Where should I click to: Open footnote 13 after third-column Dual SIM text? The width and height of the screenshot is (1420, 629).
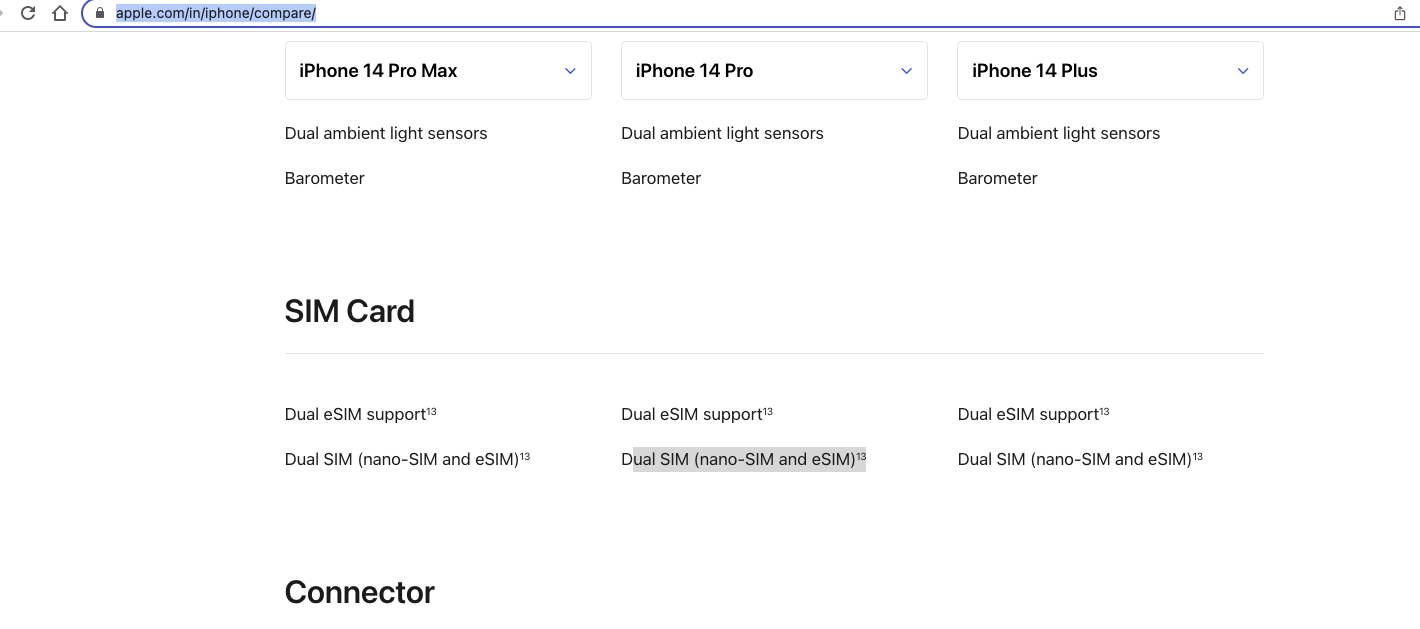(x=1197, y=456)
